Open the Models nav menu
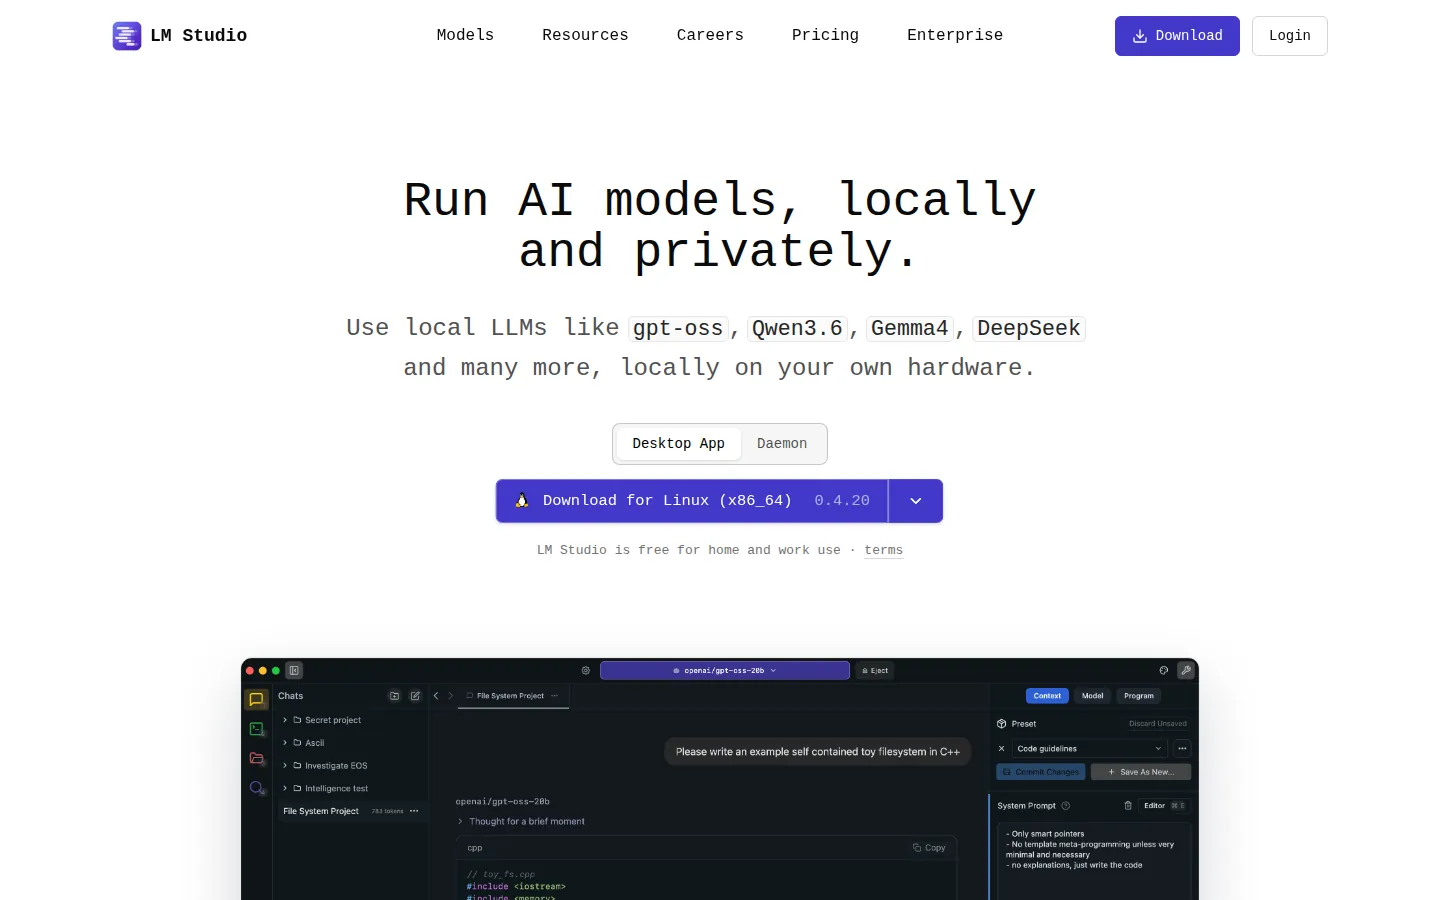 point(465,35)
